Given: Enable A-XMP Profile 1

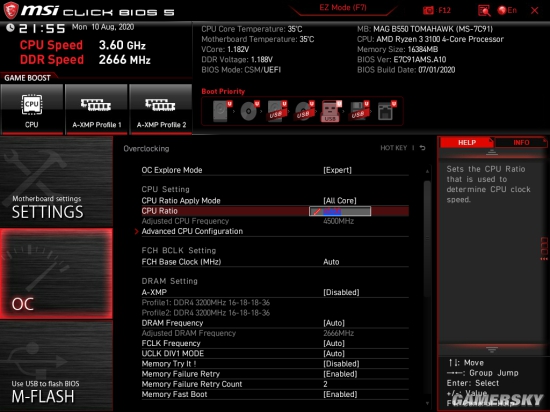Looking at the screenshot, I should tap(96, 109).
